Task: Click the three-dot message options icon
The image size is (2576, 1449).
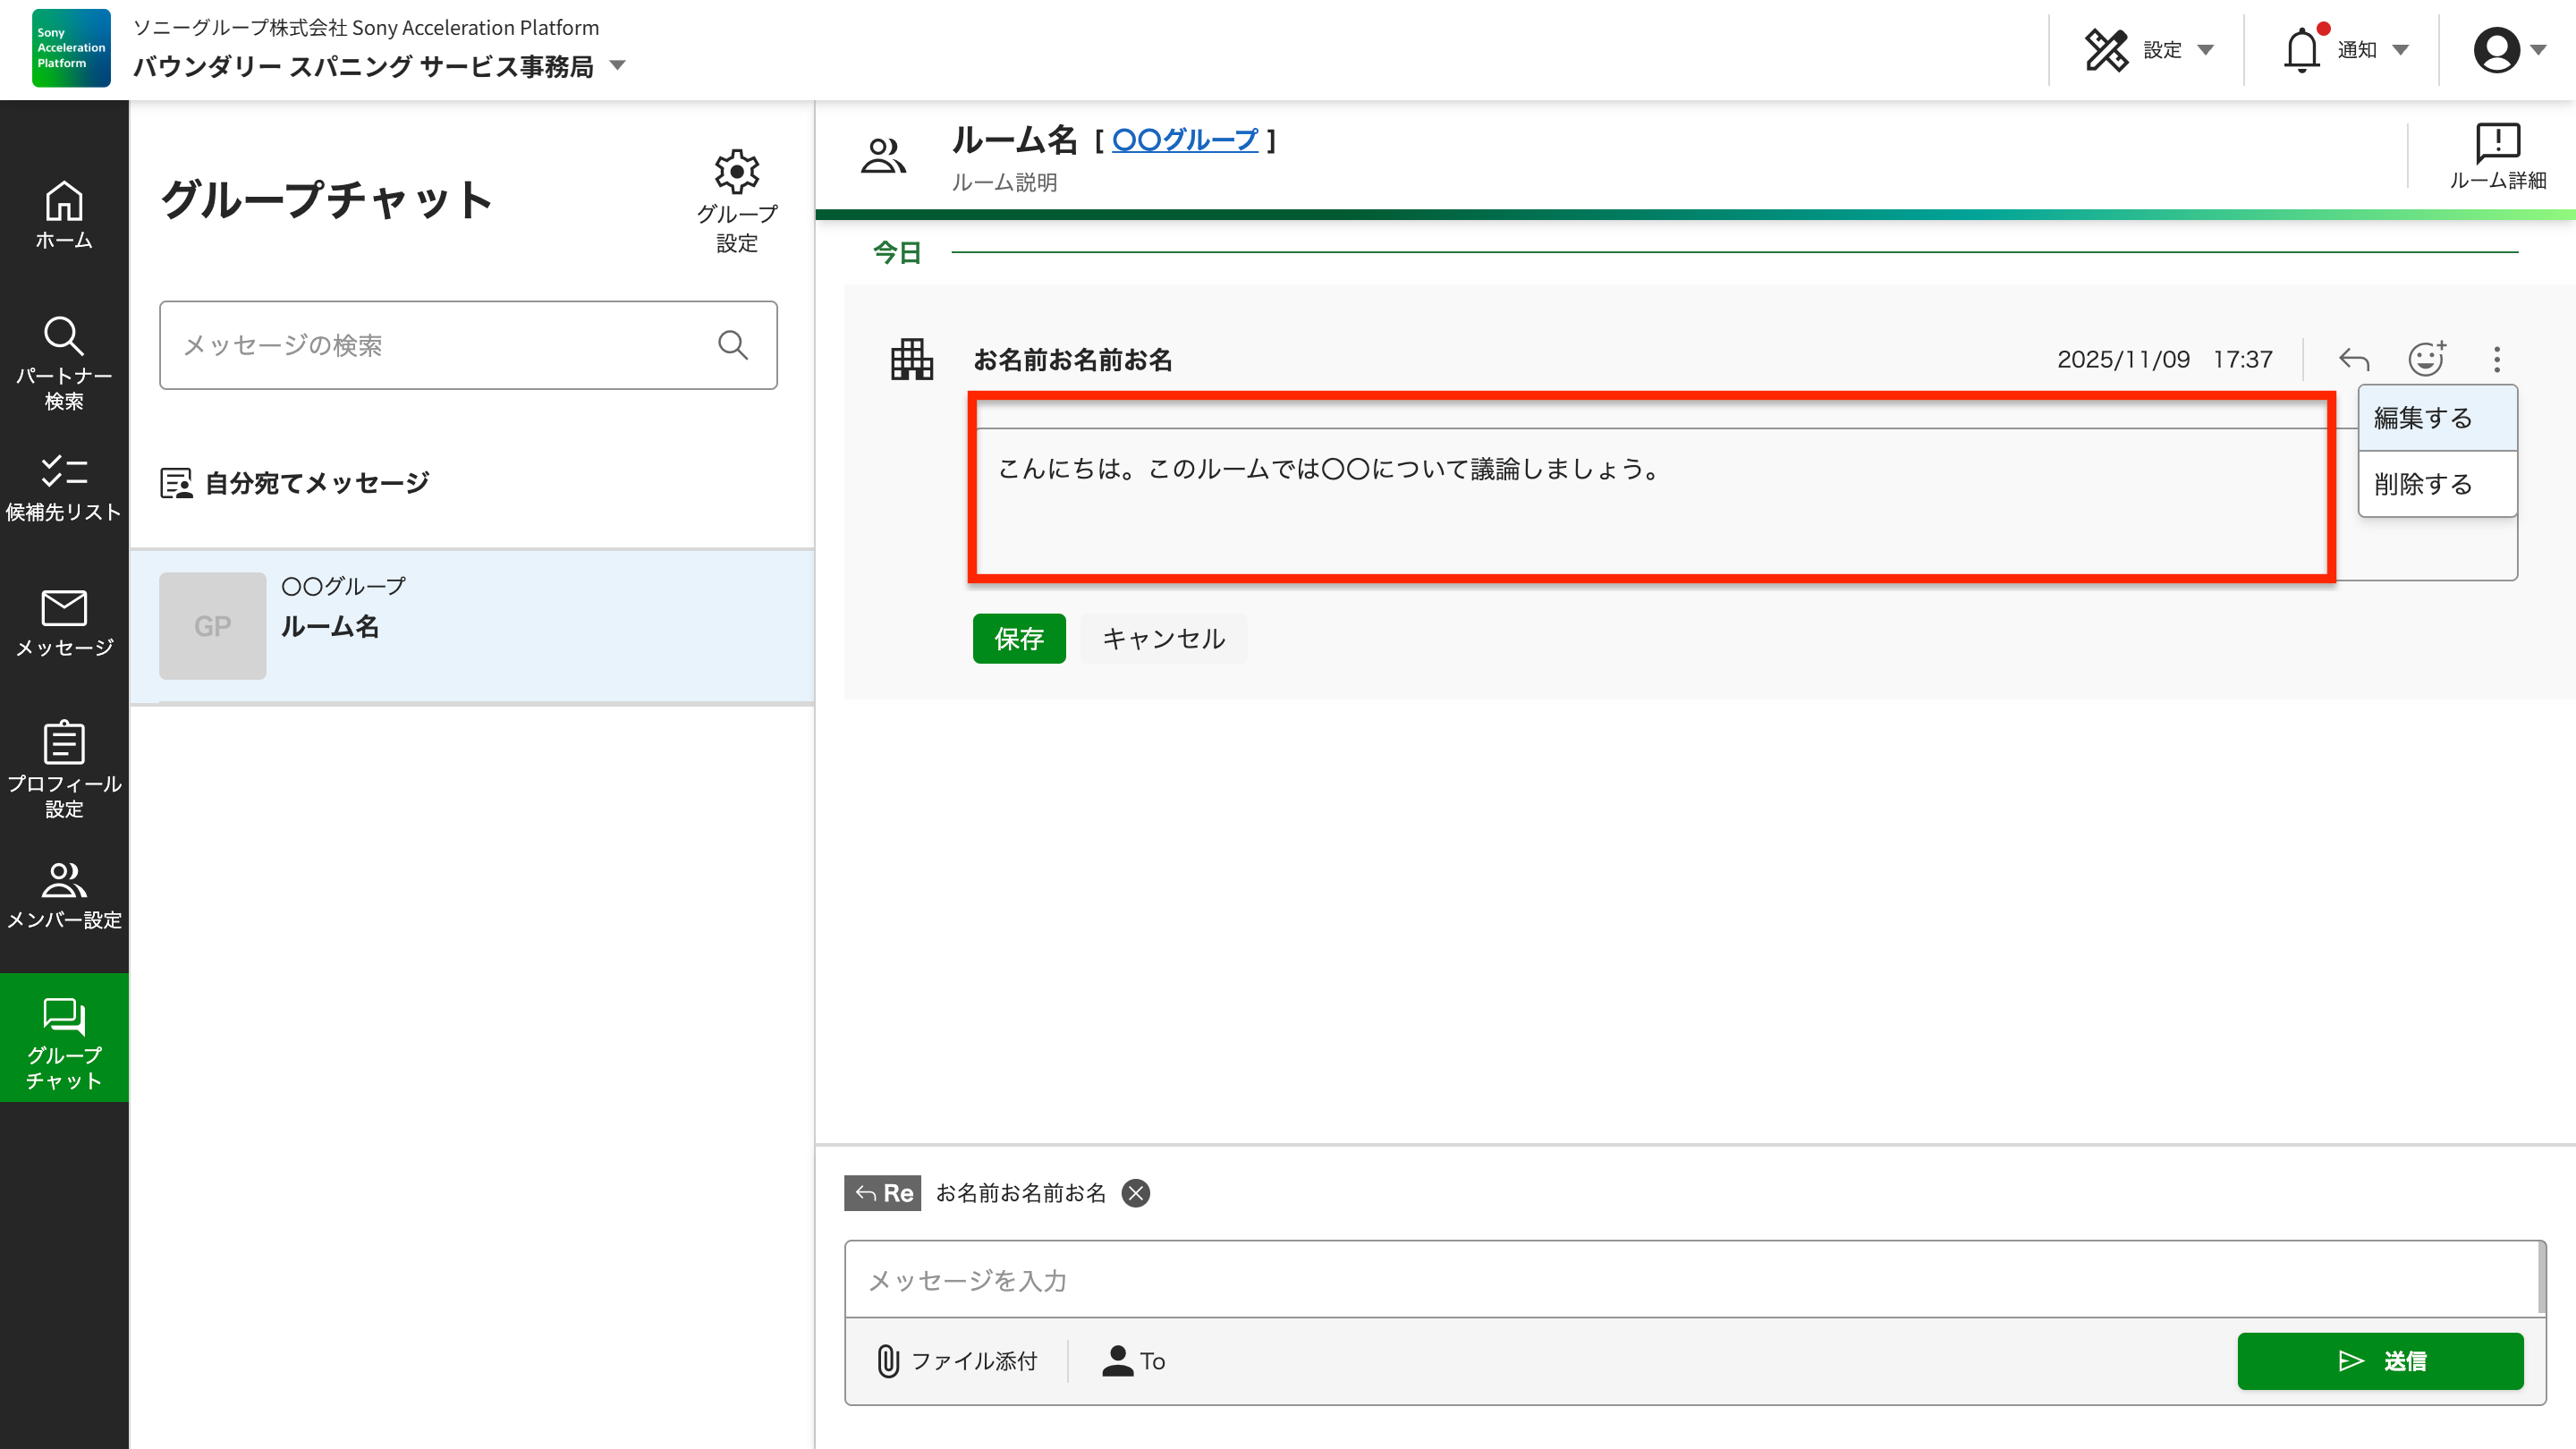Action: click(x=2497, y=359)
